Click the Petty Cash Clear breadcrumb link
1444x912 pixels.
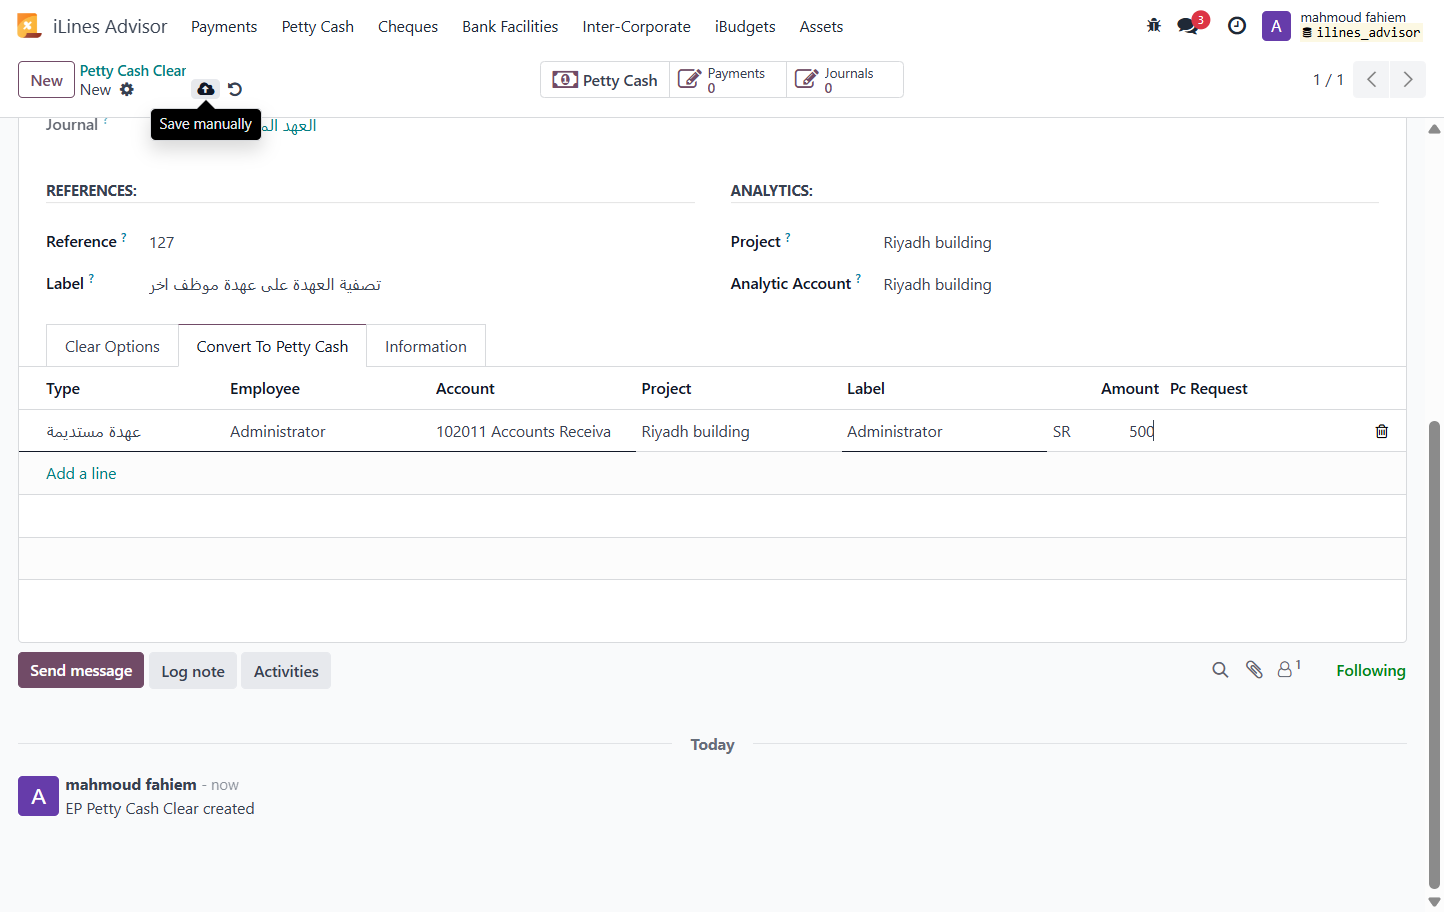[133, 71]
